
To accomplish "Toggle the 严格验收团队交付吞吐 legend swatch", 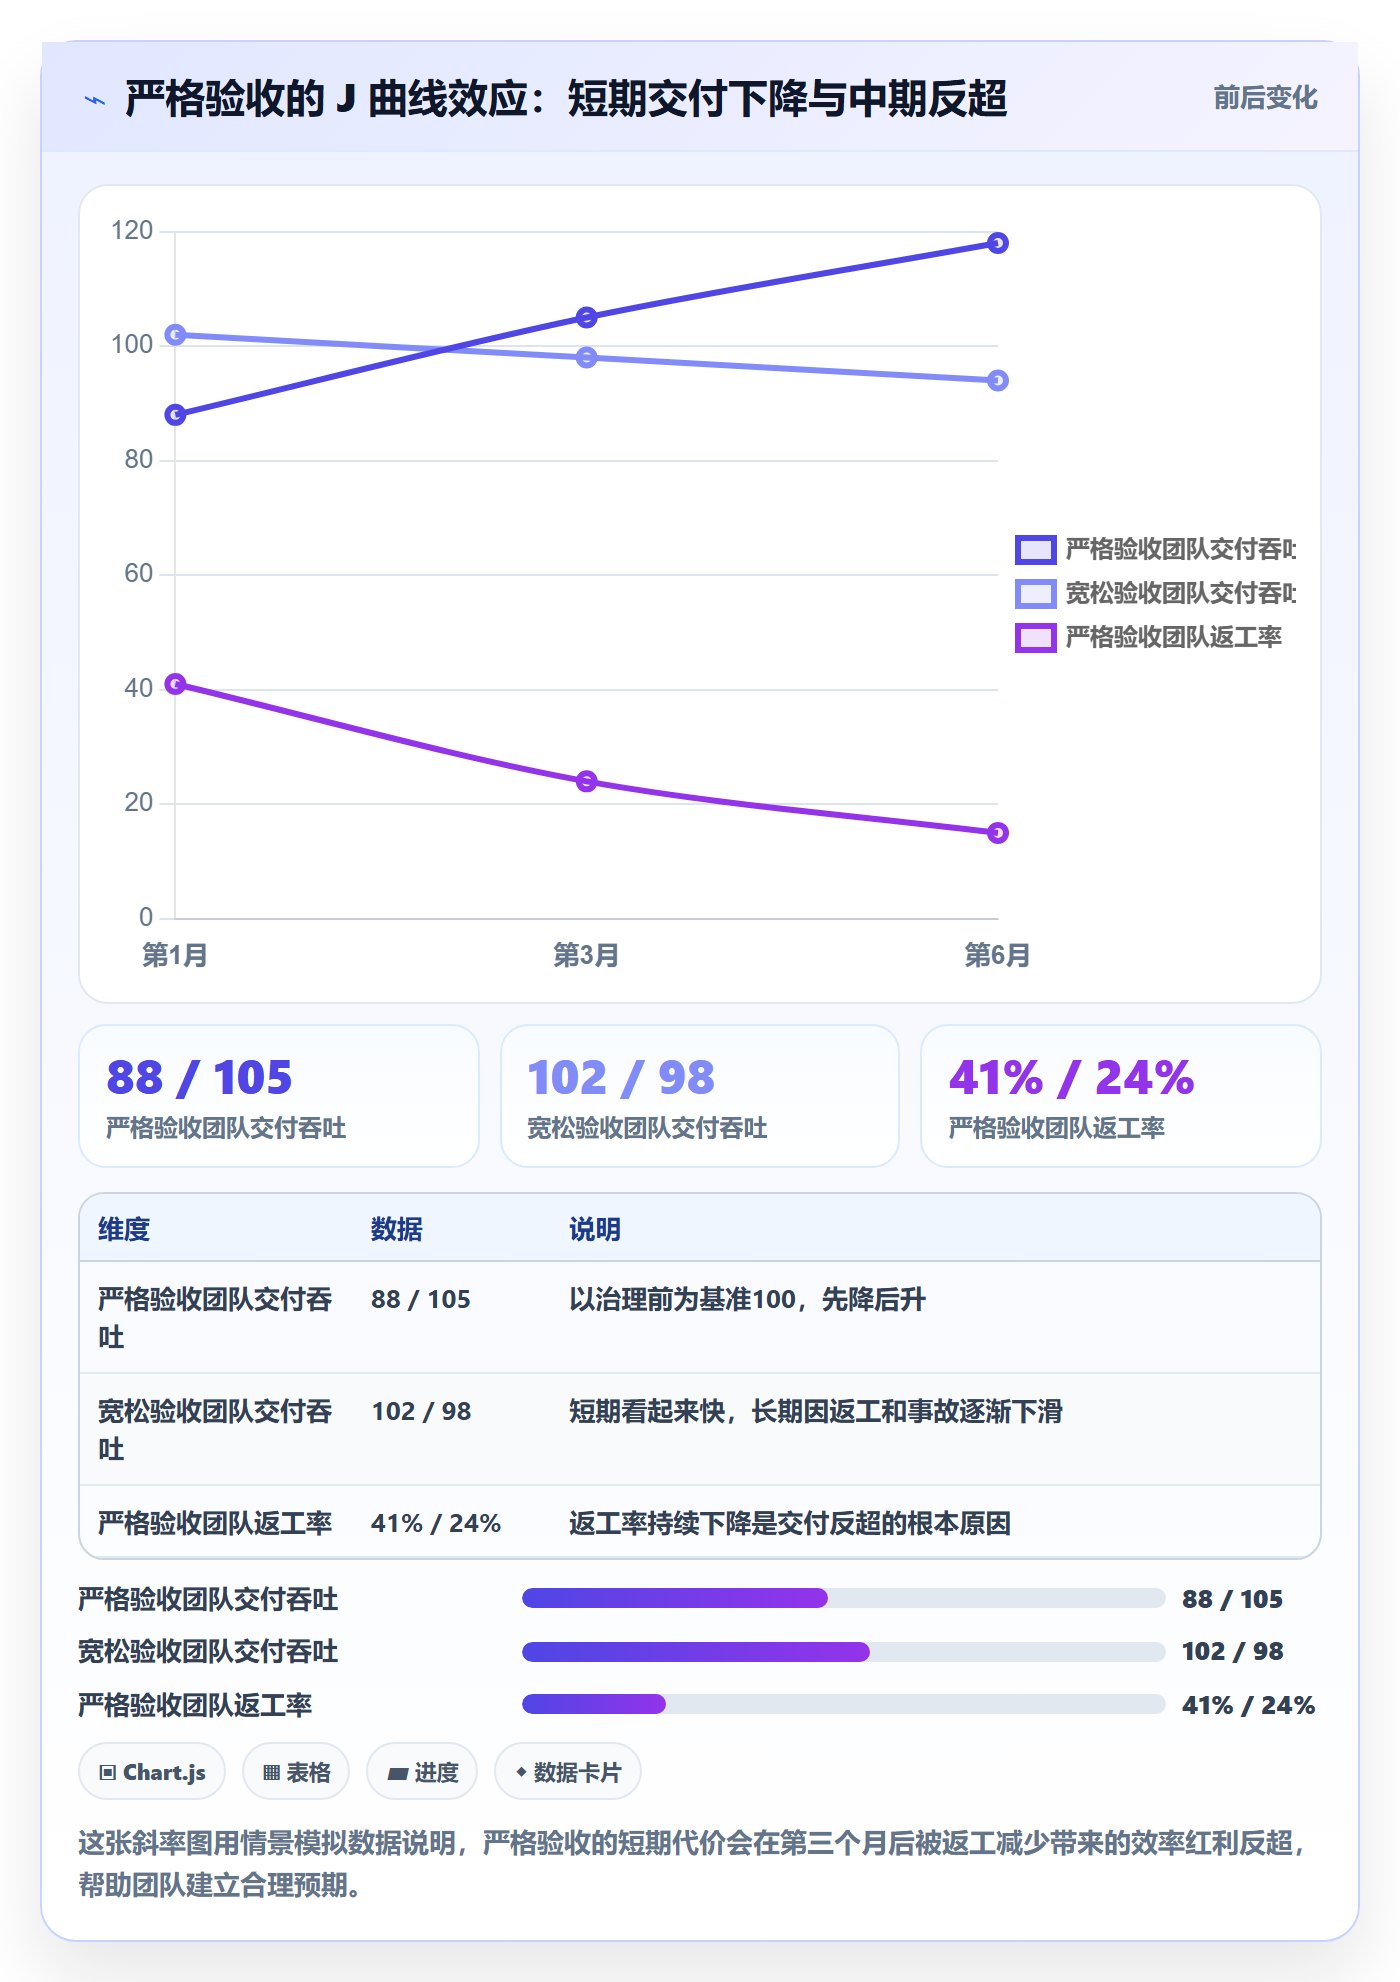I will [x=1035, y=549].
